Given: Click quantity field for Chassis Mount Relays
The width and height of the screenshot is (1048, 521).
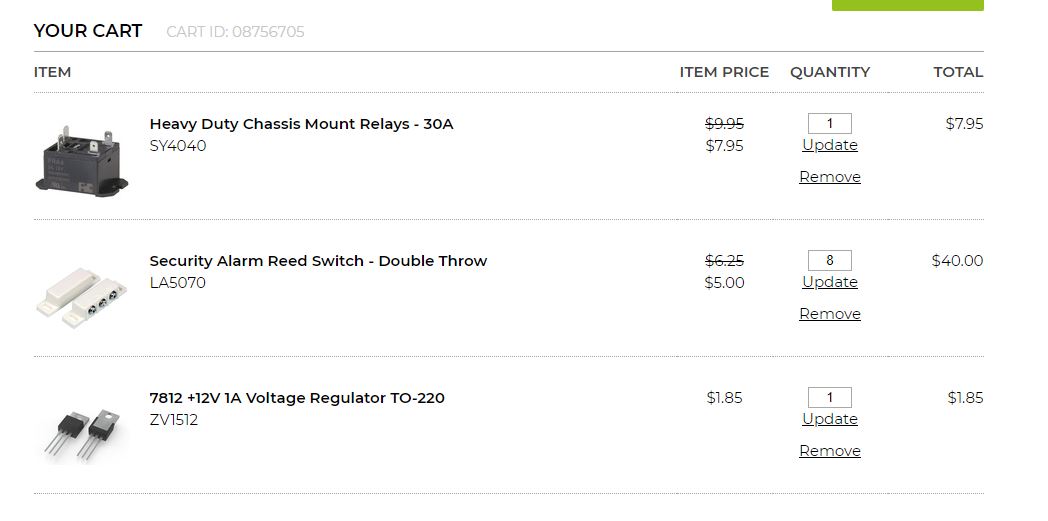Looking at the screenshot, I should click(x=829, y=124).
